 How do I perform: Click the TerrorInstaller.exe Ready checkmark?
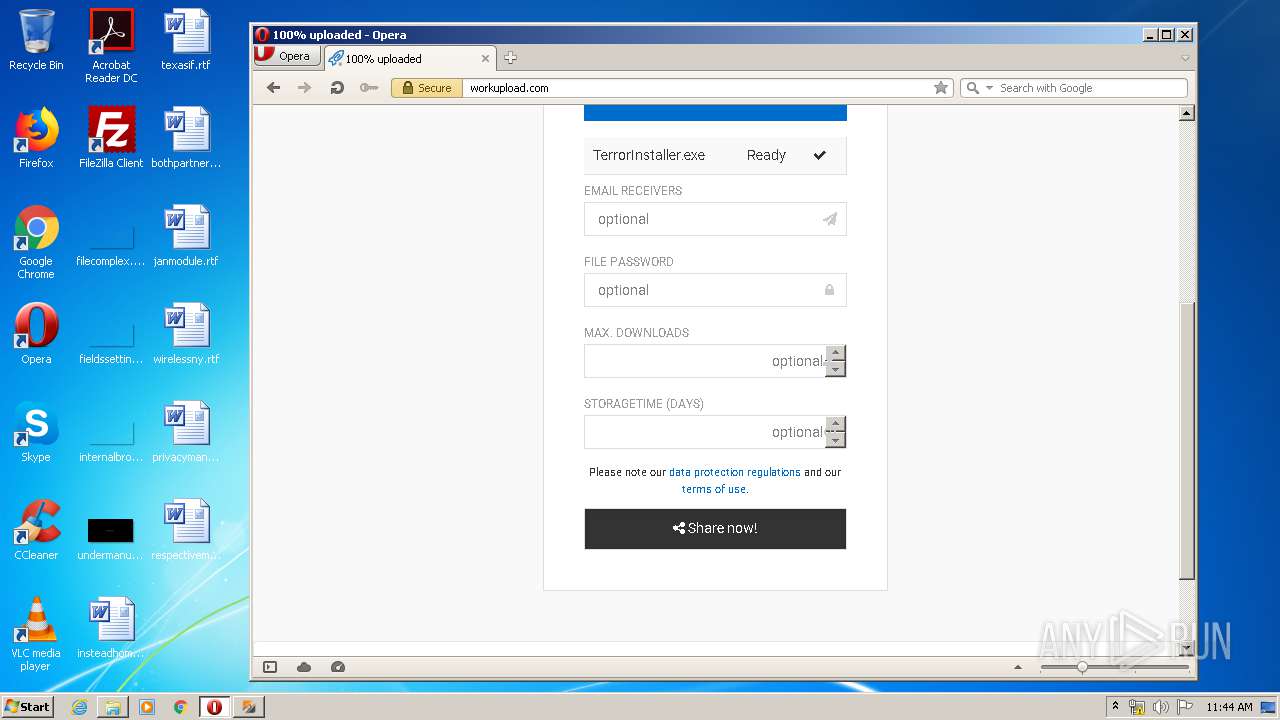(820, 155)
